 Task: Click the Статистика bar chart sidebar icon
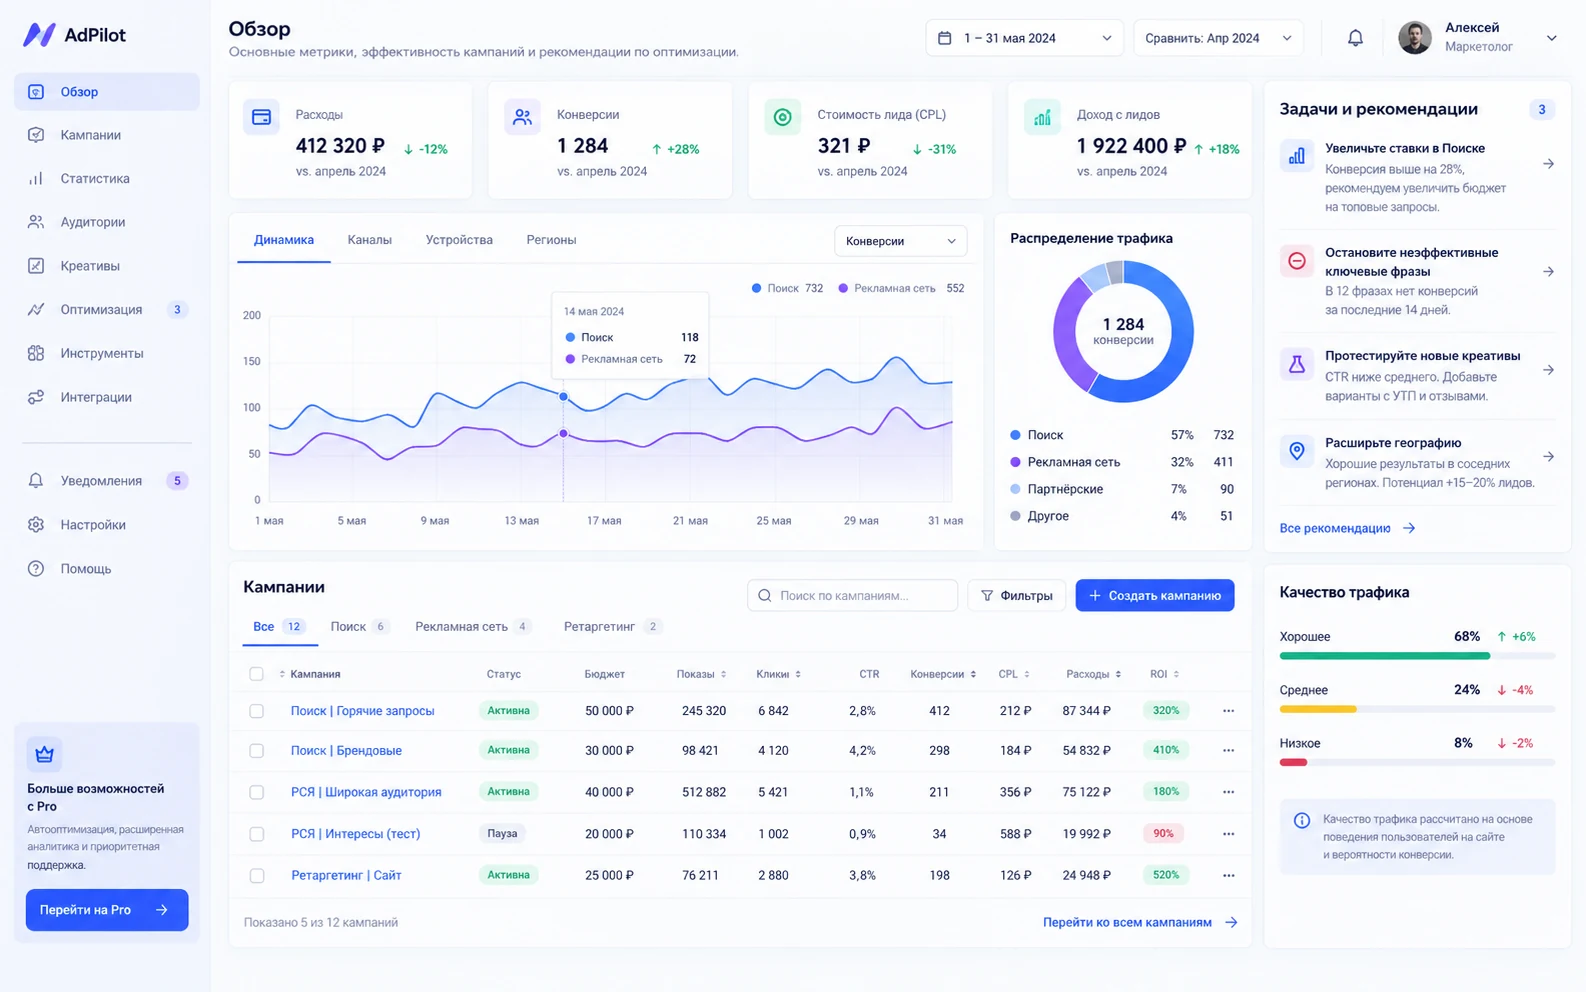pyautogui.click(x=36, y=179)
